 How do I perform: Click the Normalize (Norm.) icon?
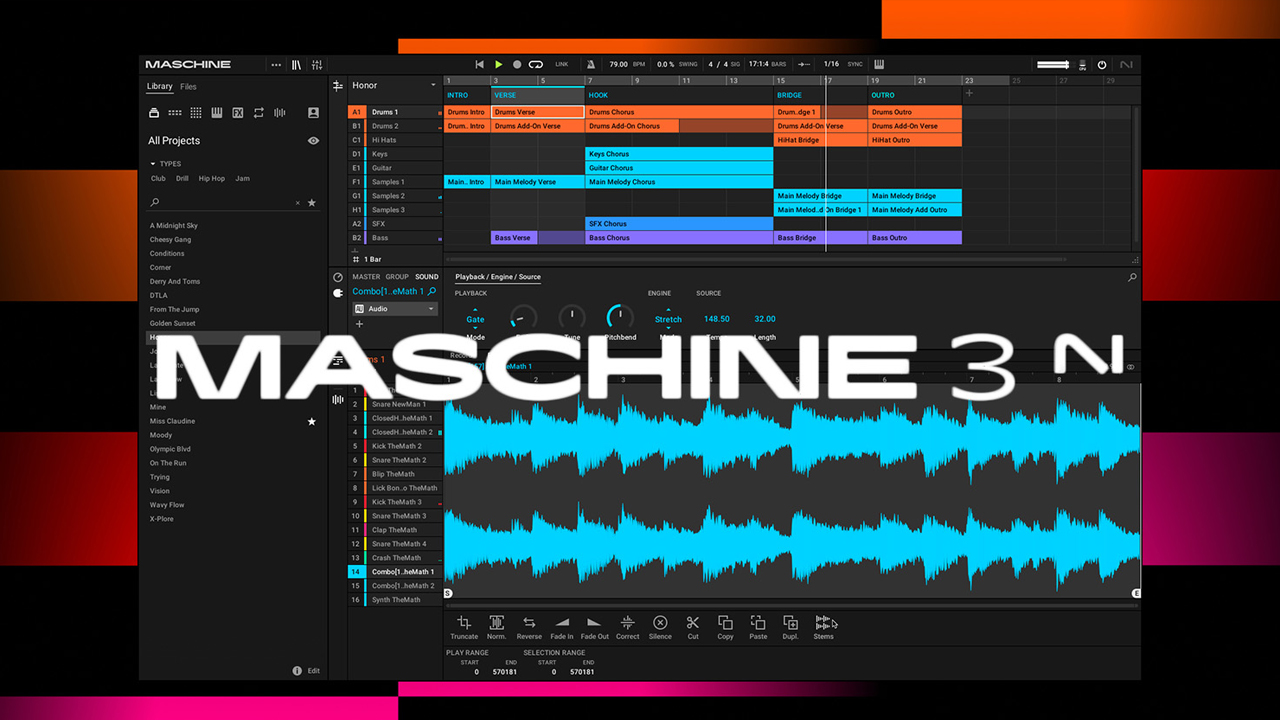click(x=496, y=623)
